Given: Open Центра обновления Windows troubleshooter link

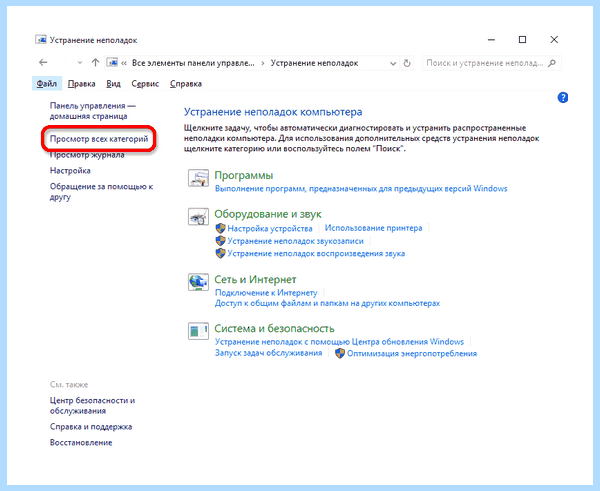Looking at the screenshot, I should [x=339, y=342].
